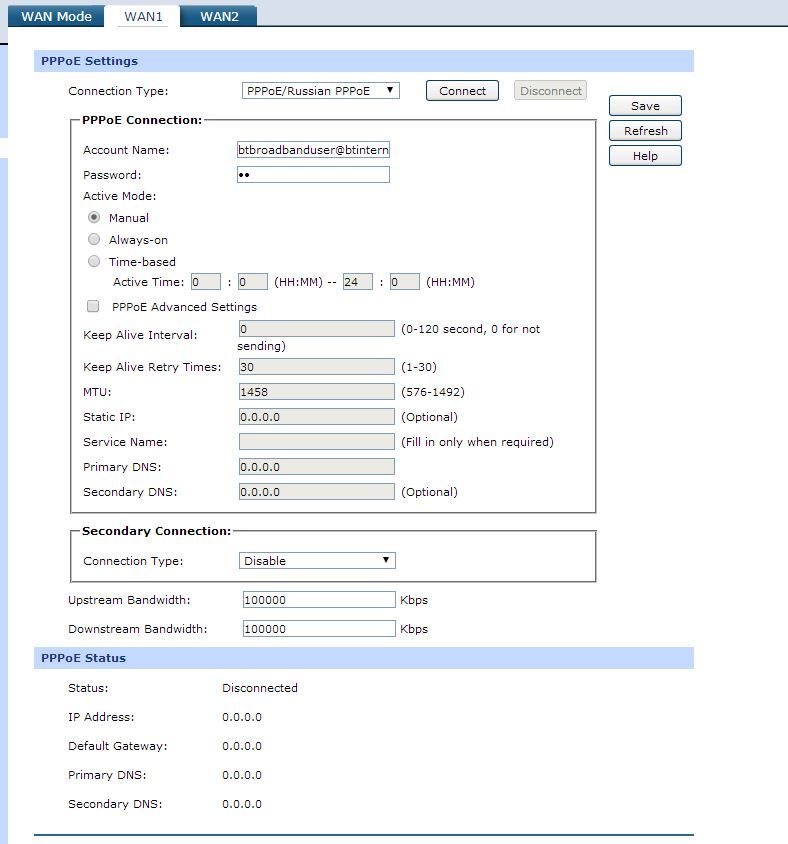Select the Manual active mode radio button
The width and height of the screenshot is (788, 844).
click(94, 217)
